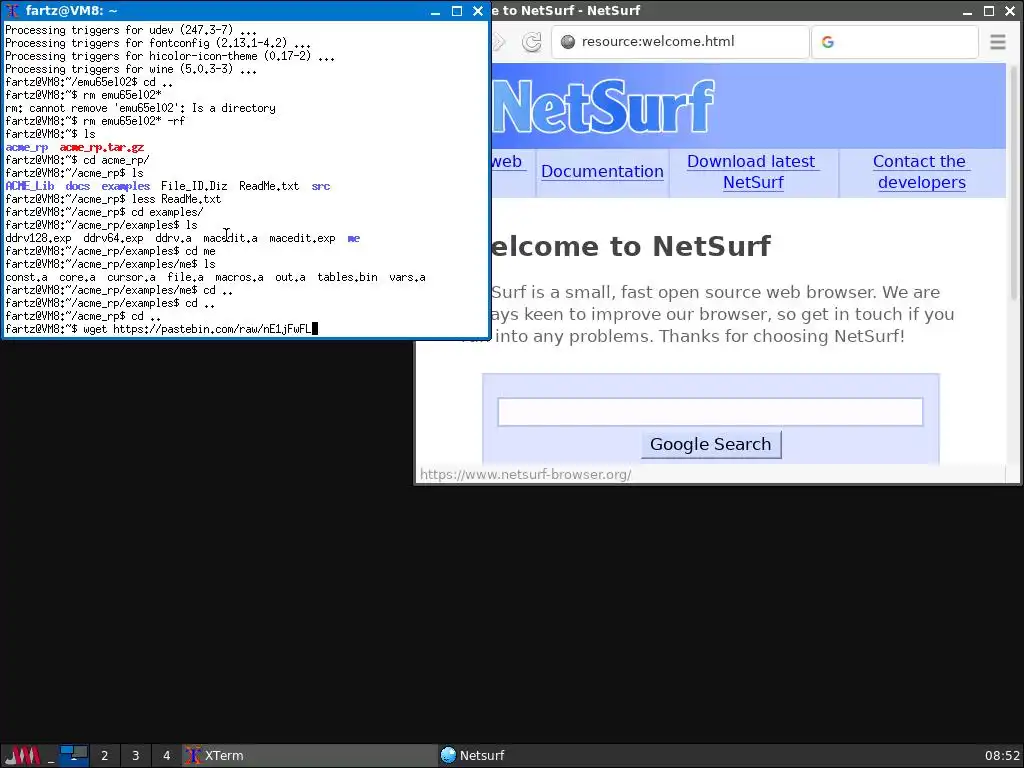The height and width of the screenshot is (768, 1024).
Task: Minimize the NetSurf window
Action: coord(967,11)
